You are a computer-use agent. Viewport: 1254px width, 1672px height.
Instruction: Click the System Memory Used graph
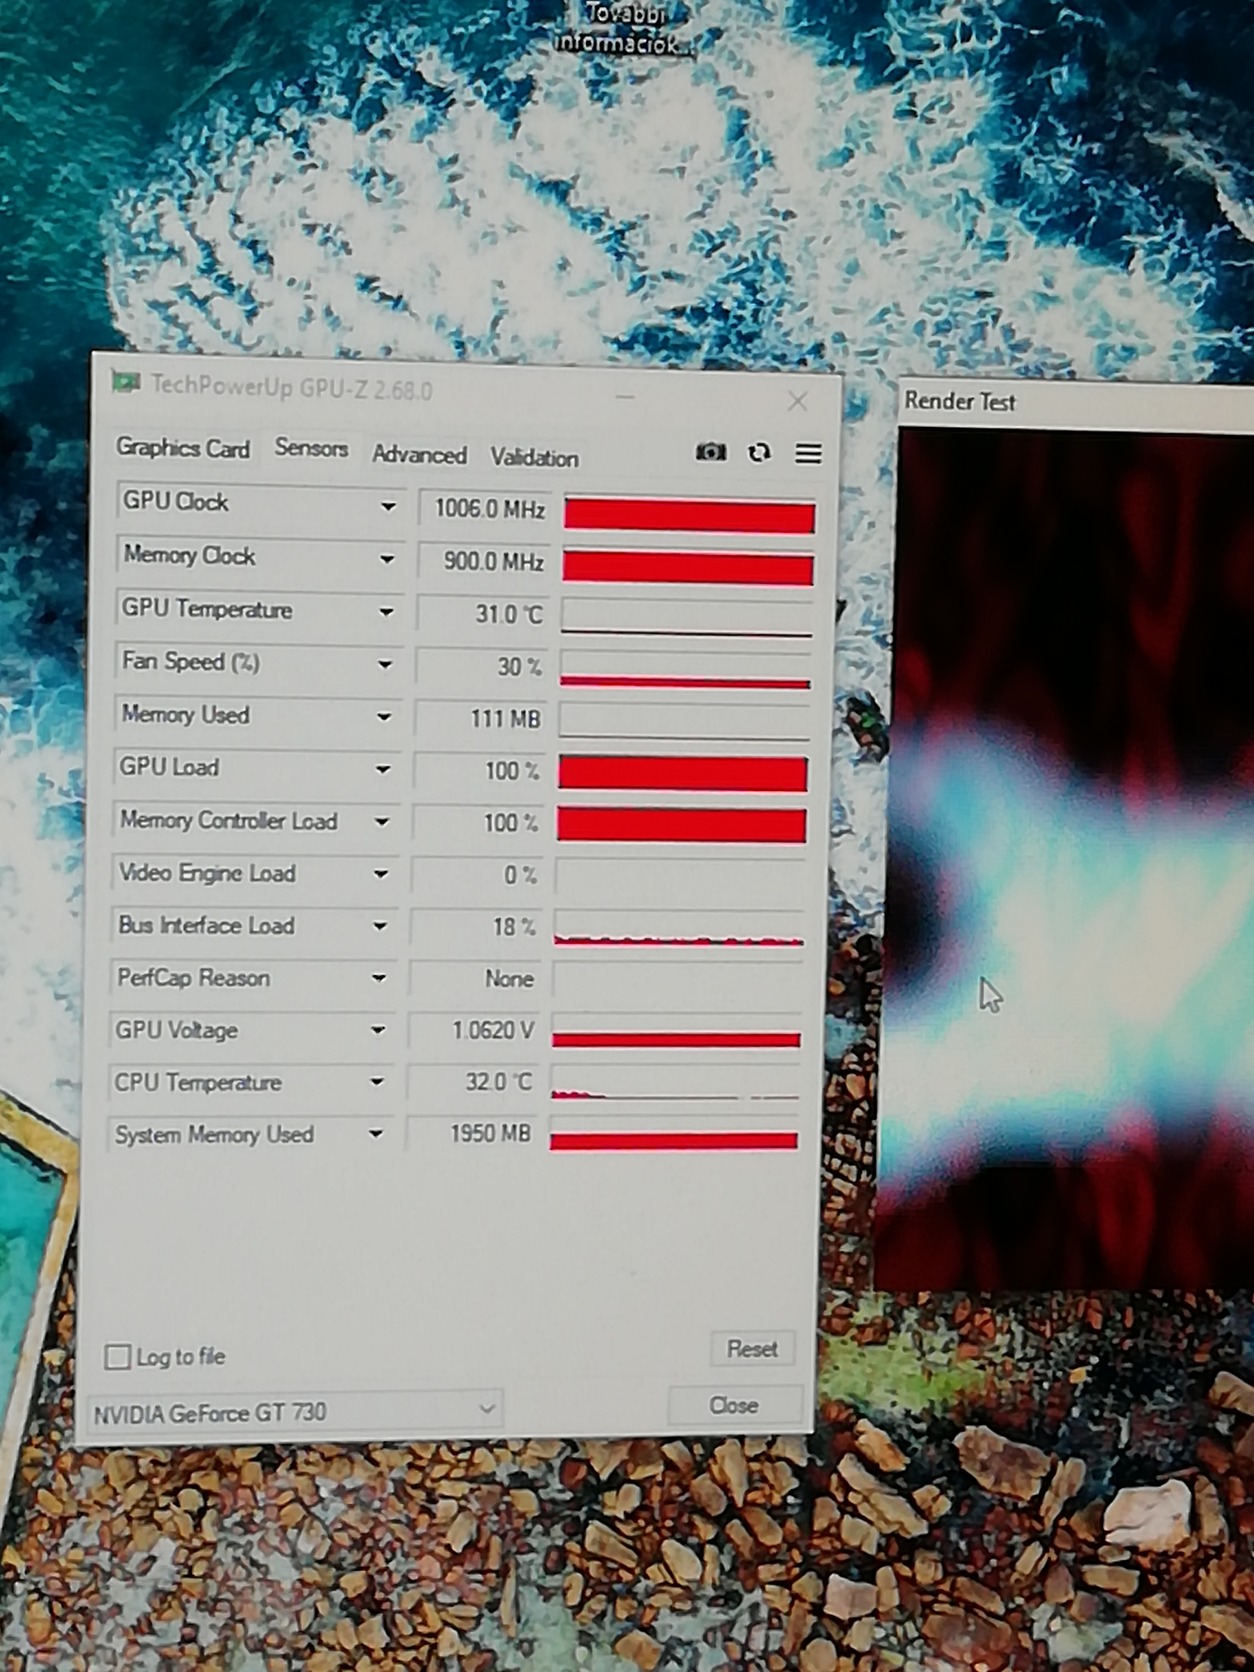674,1133
